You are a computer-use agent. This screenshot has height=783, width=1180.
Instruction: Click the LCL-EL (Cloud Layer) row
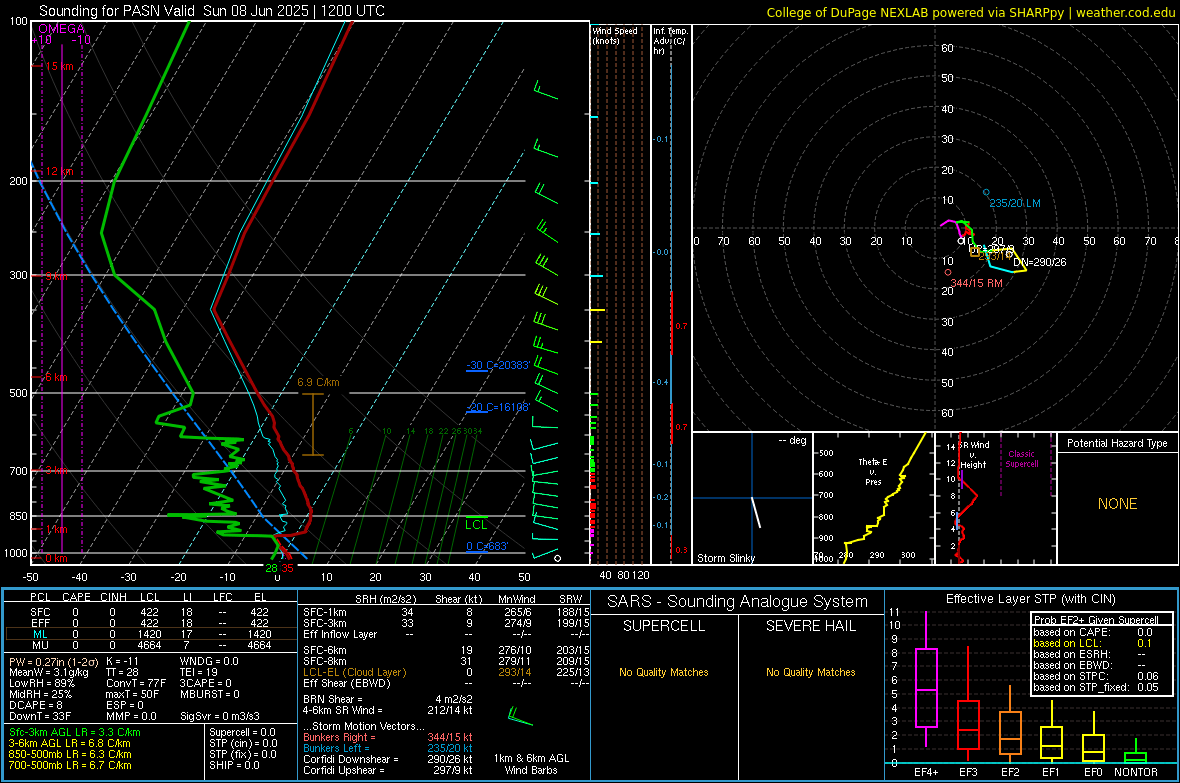pyautogui.click(x=446, y=672)
